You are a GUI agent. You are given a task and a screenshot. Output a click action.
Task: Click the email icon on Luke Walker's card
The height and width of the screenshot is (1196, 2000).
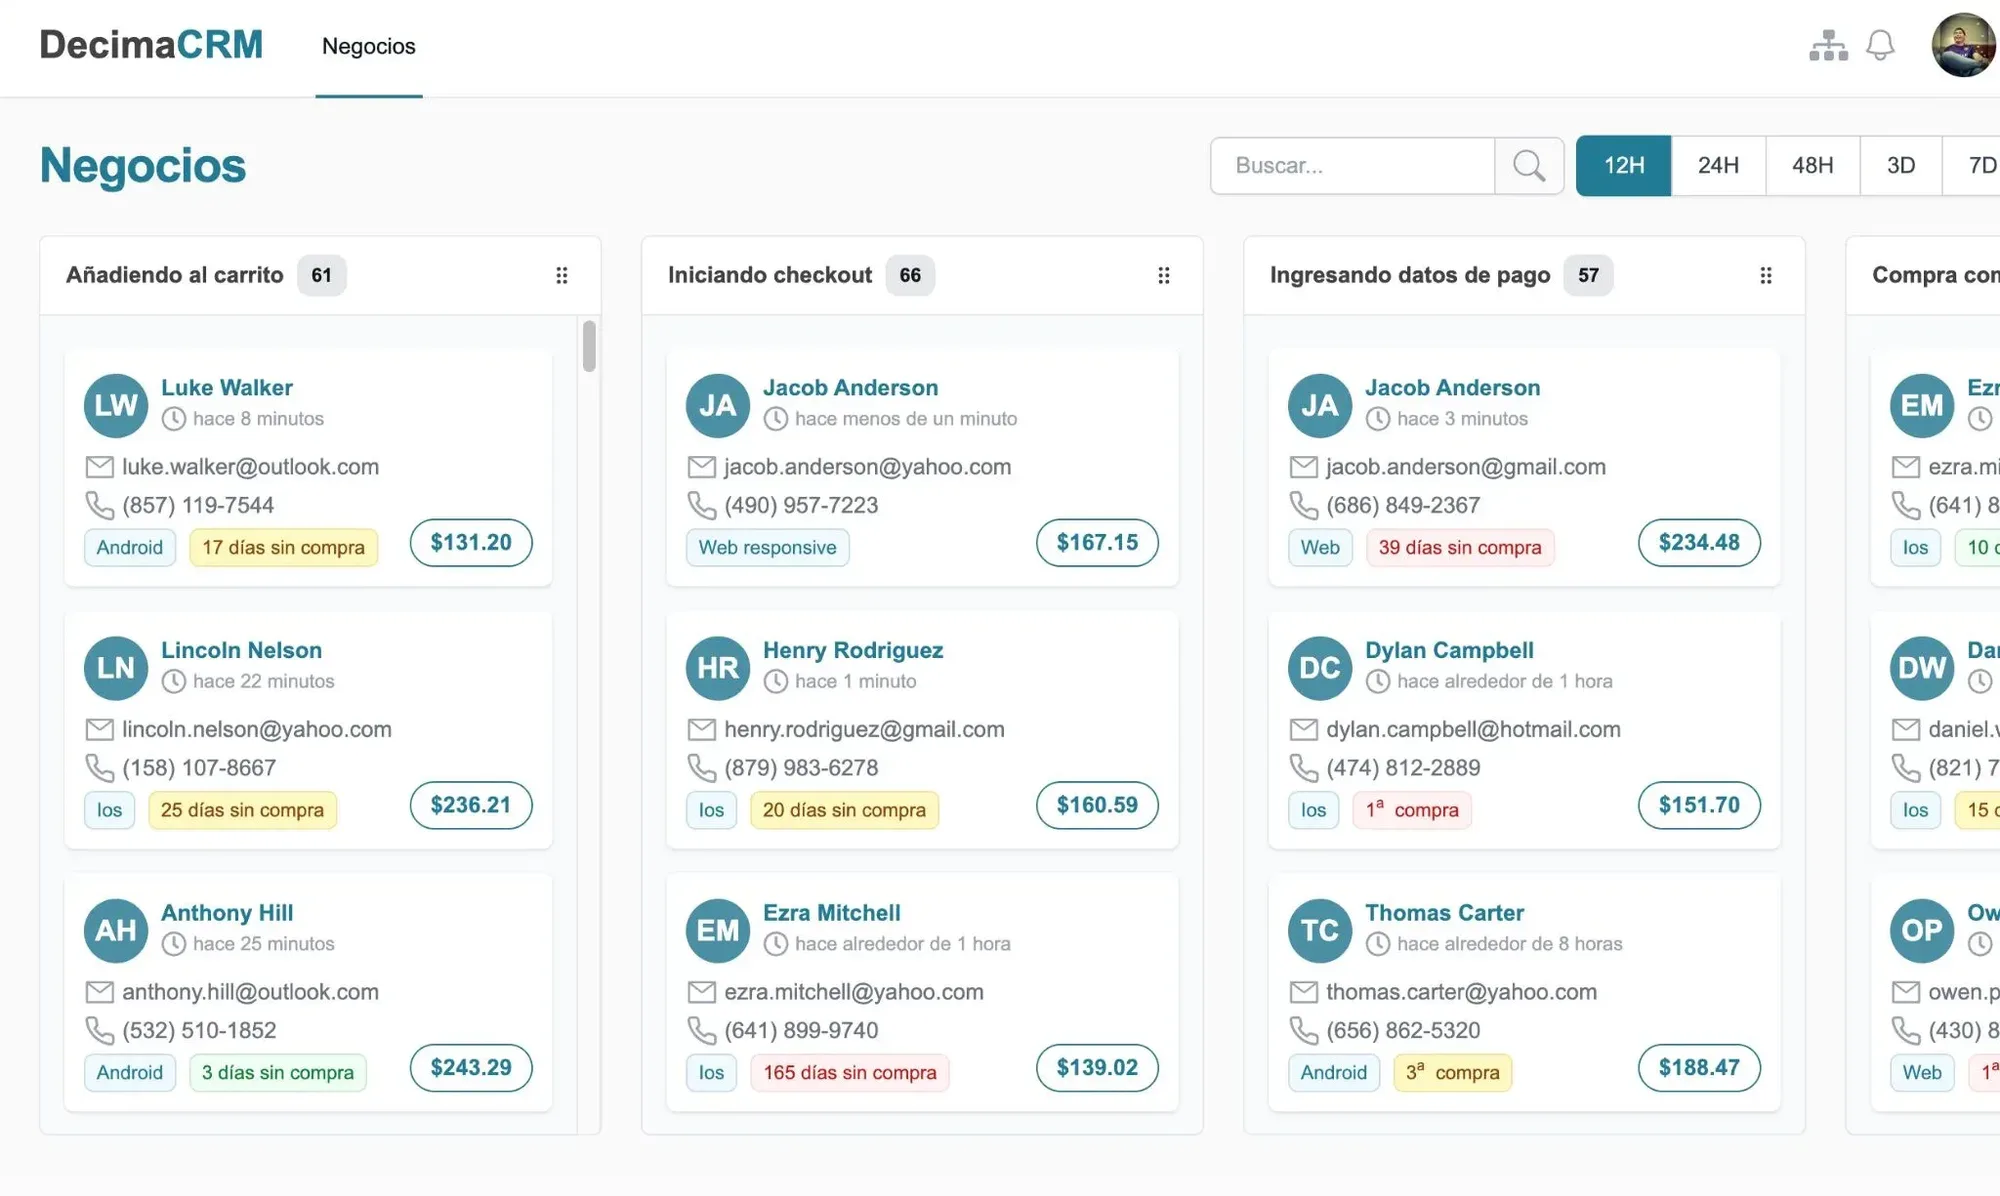tap(99, 467)
